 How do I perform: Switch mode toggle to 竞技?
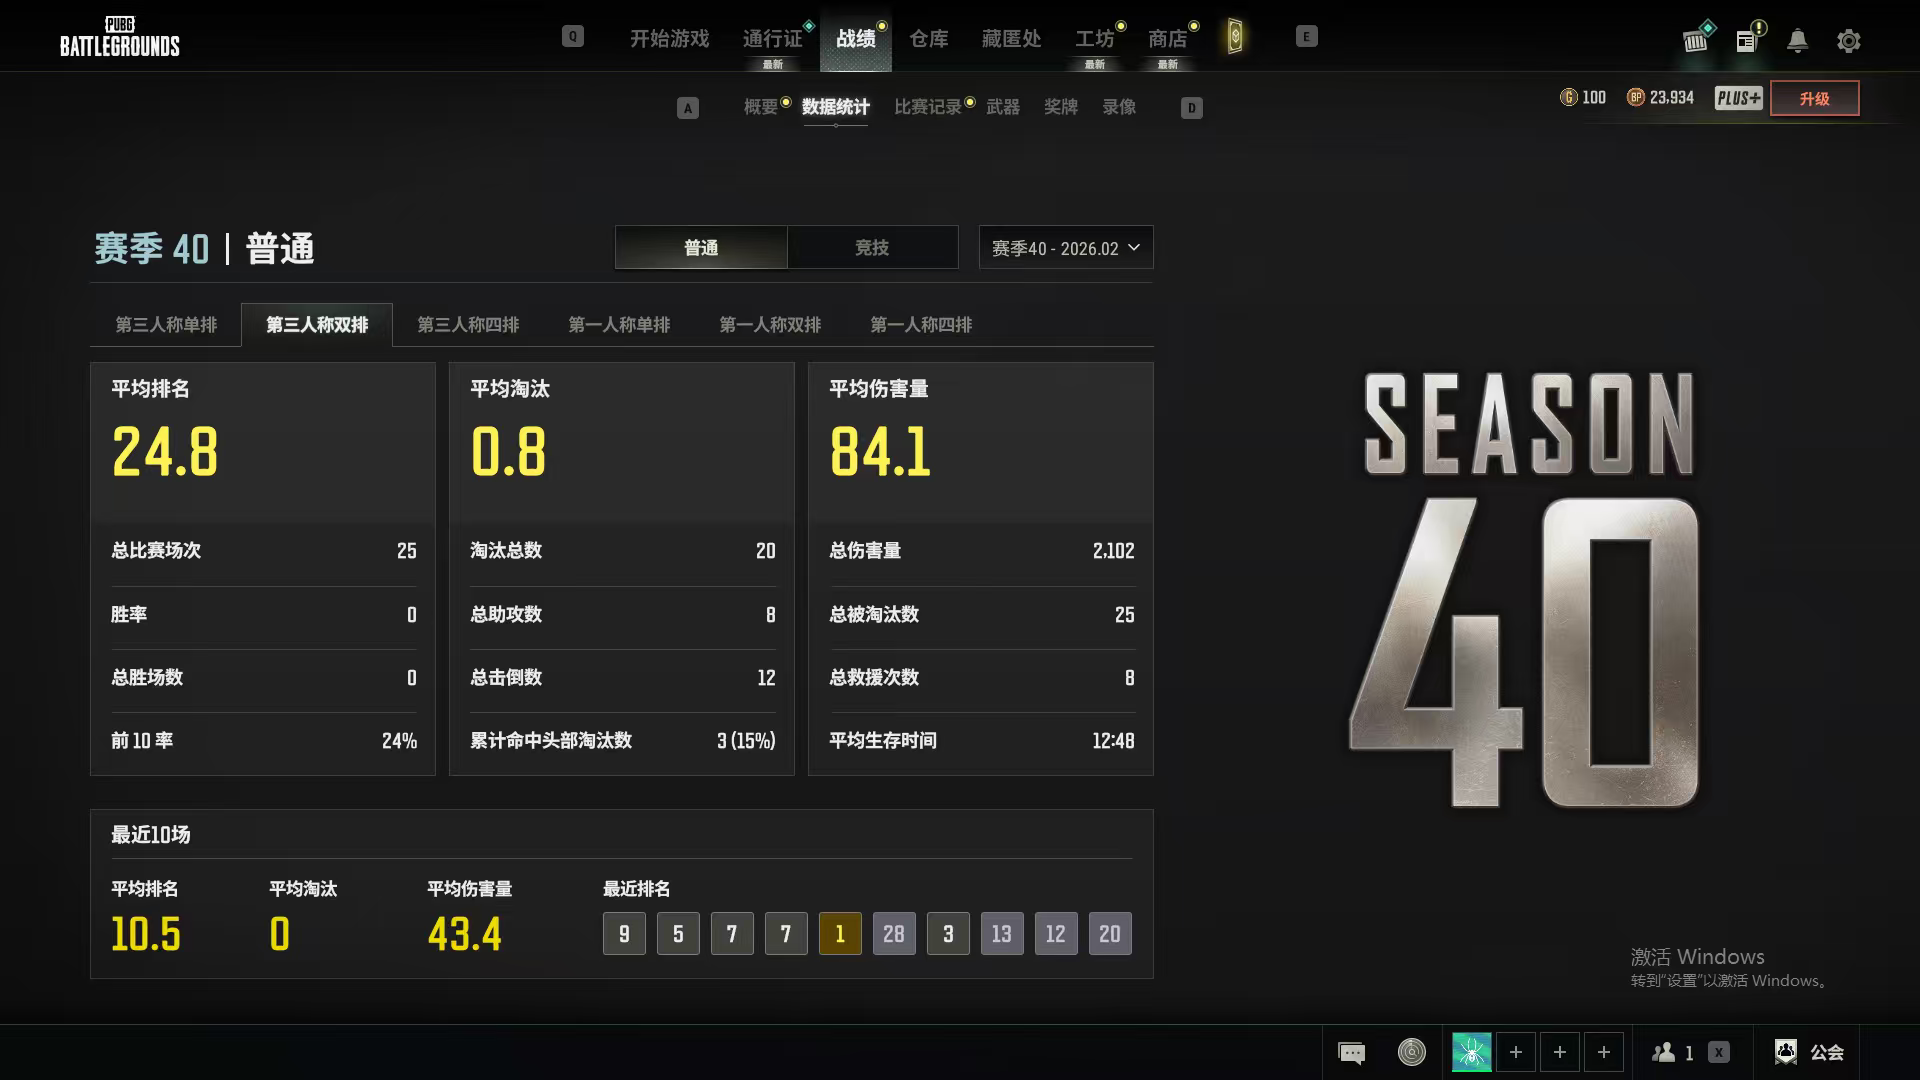[x=871, y=247]
